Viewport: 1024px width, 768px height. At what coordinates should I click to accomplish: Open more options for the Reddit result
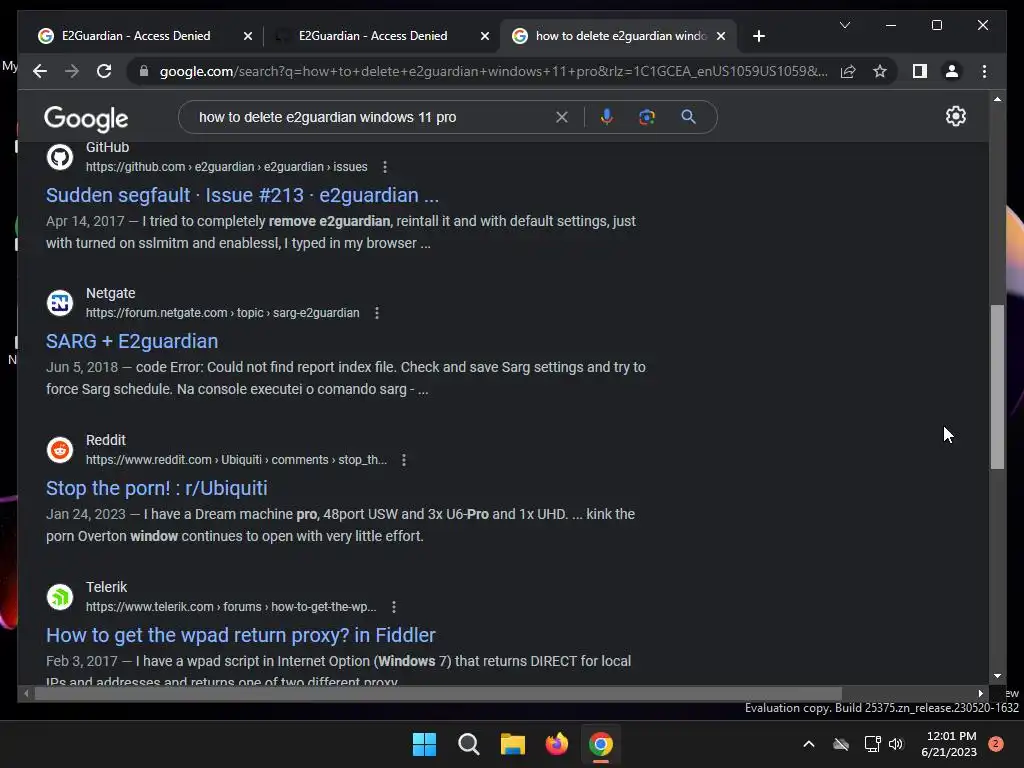[404, 460]
